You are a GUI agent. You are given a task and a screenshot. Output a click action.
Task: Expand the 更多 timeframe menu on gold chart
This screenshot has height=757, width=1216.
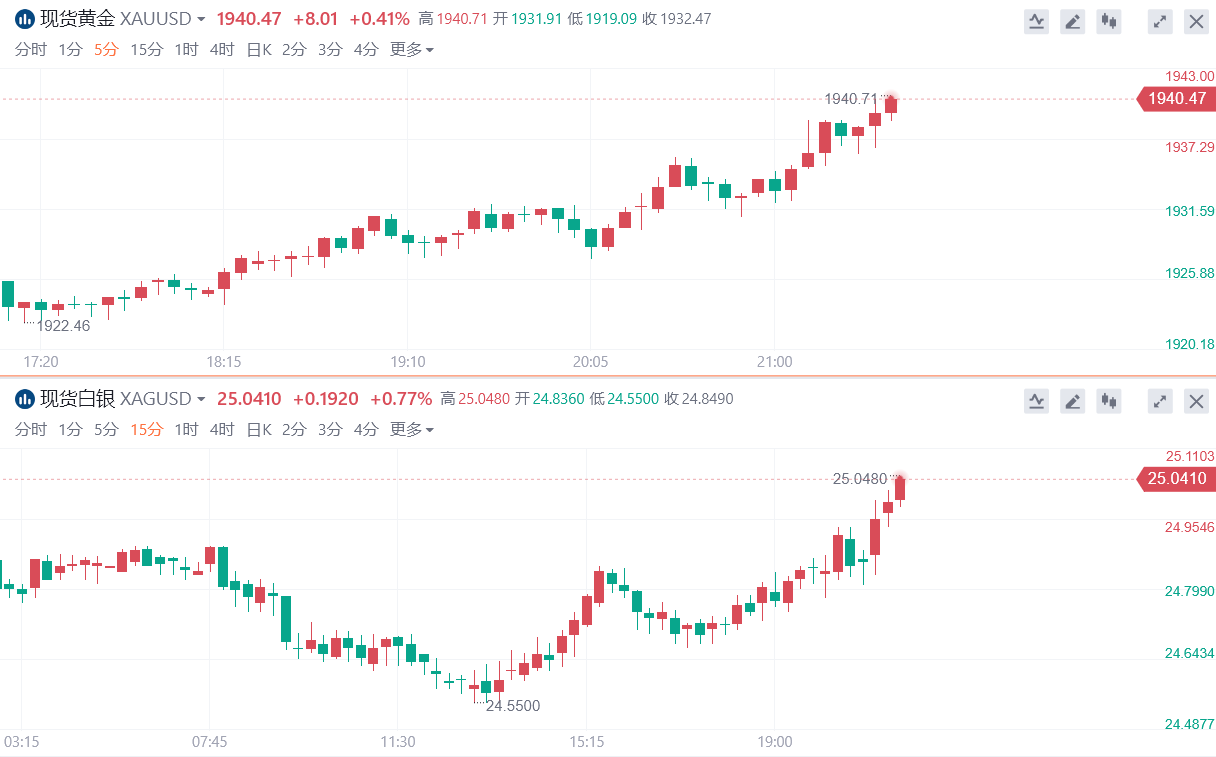pos(411,50)
